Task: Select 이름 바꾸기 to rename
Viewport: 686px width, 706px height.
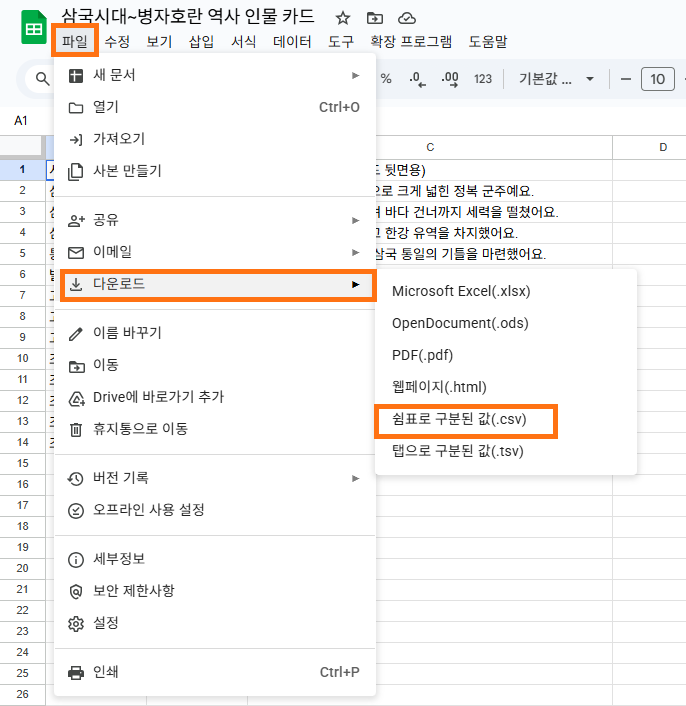Action: pyautogui.click(x=215, y=333)
